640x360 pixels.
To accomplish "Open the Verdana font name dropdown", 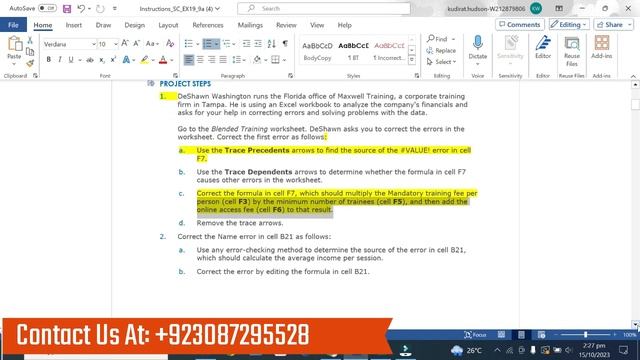I will (x=93, y=44).
